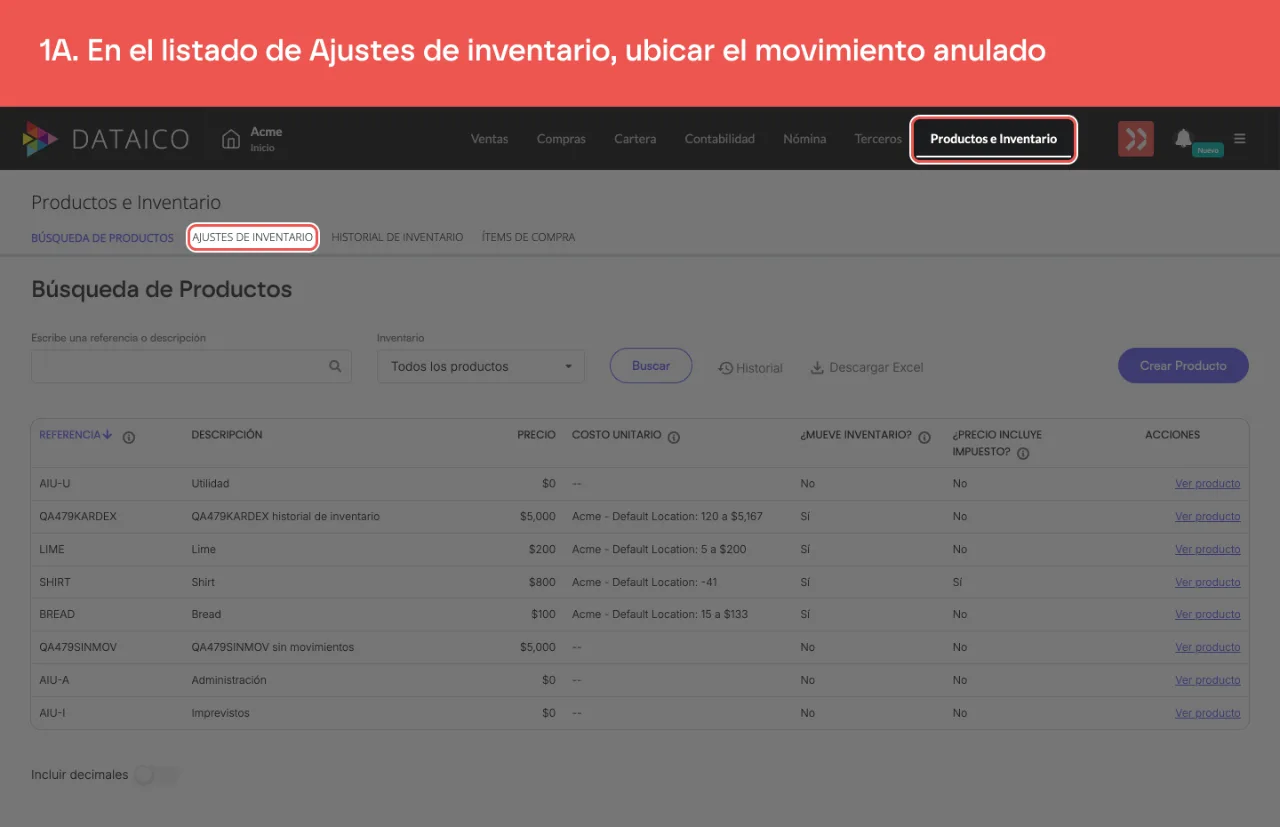Click the home icon next to Acme

[x=231, y=139]
